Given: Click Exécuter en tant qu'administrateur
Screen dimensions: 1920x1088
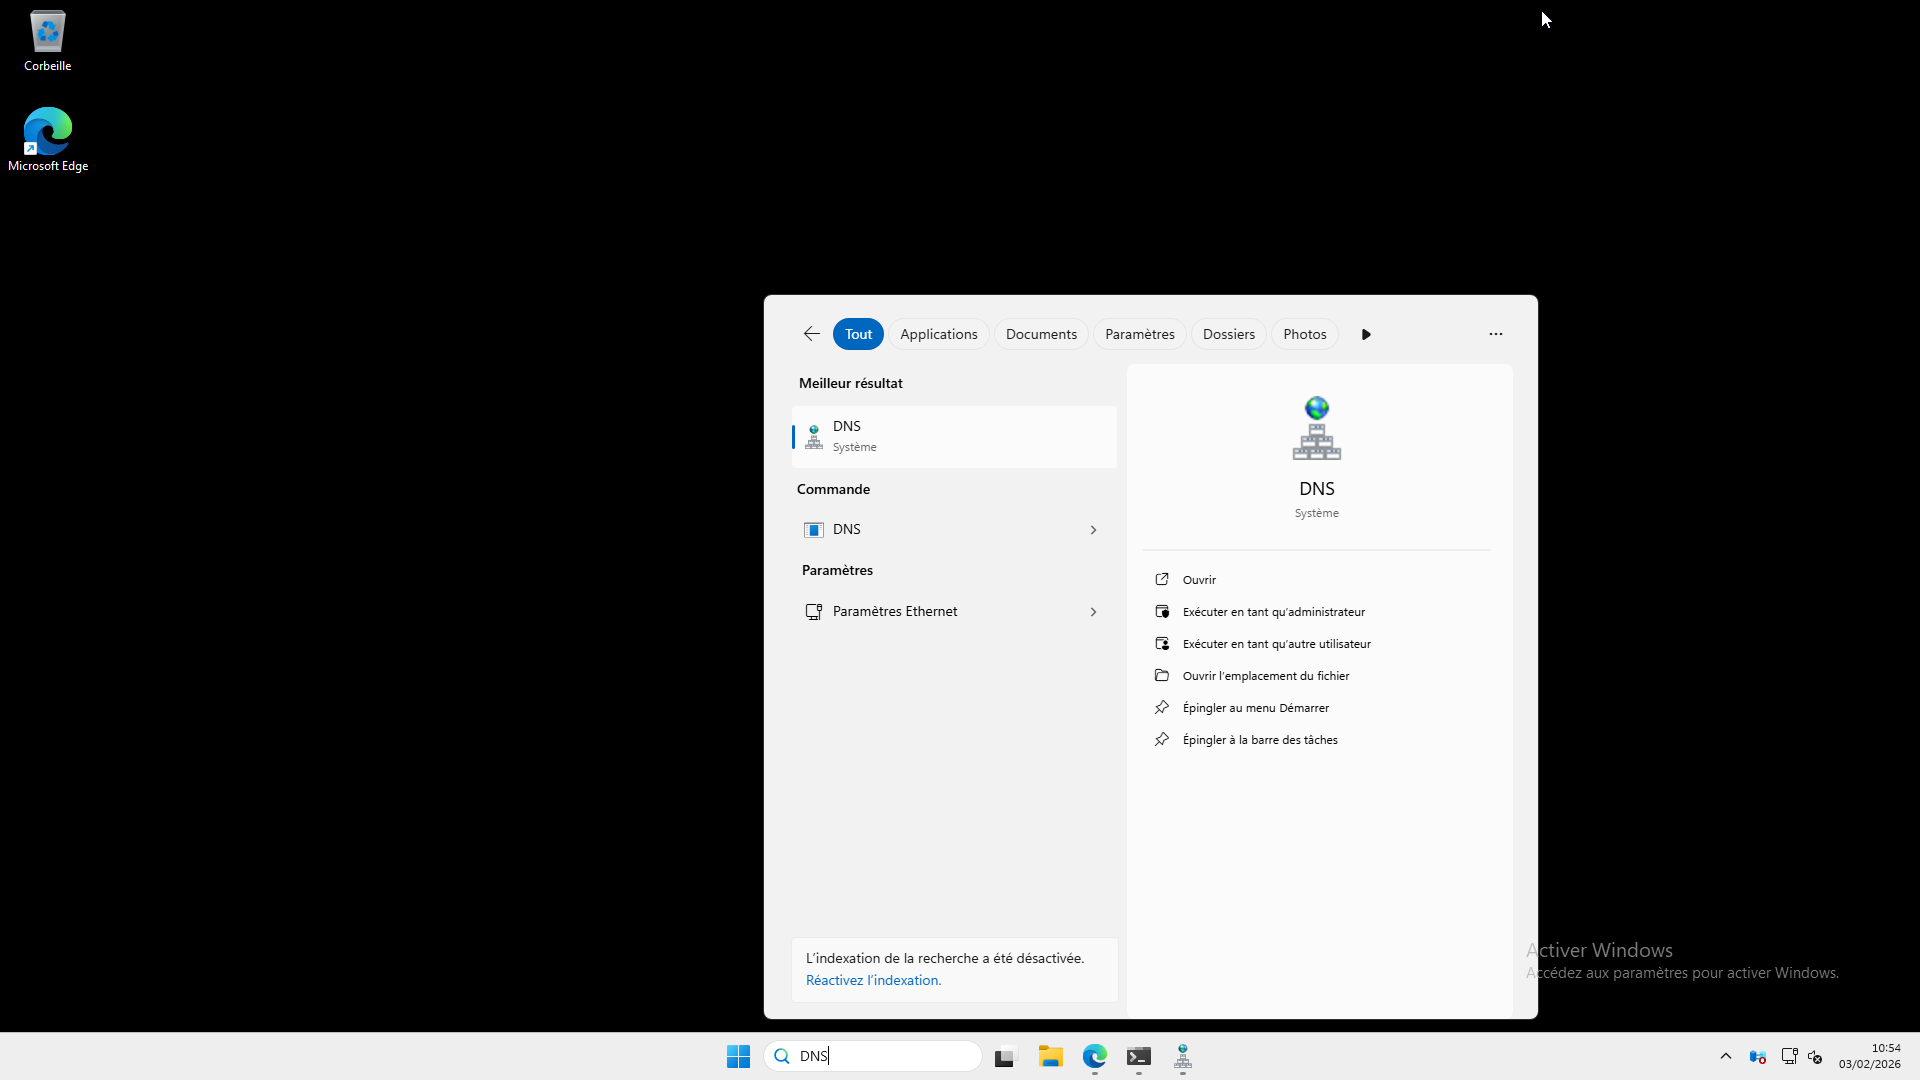Looking at the screenshot, I should (x=1273, y=612).
